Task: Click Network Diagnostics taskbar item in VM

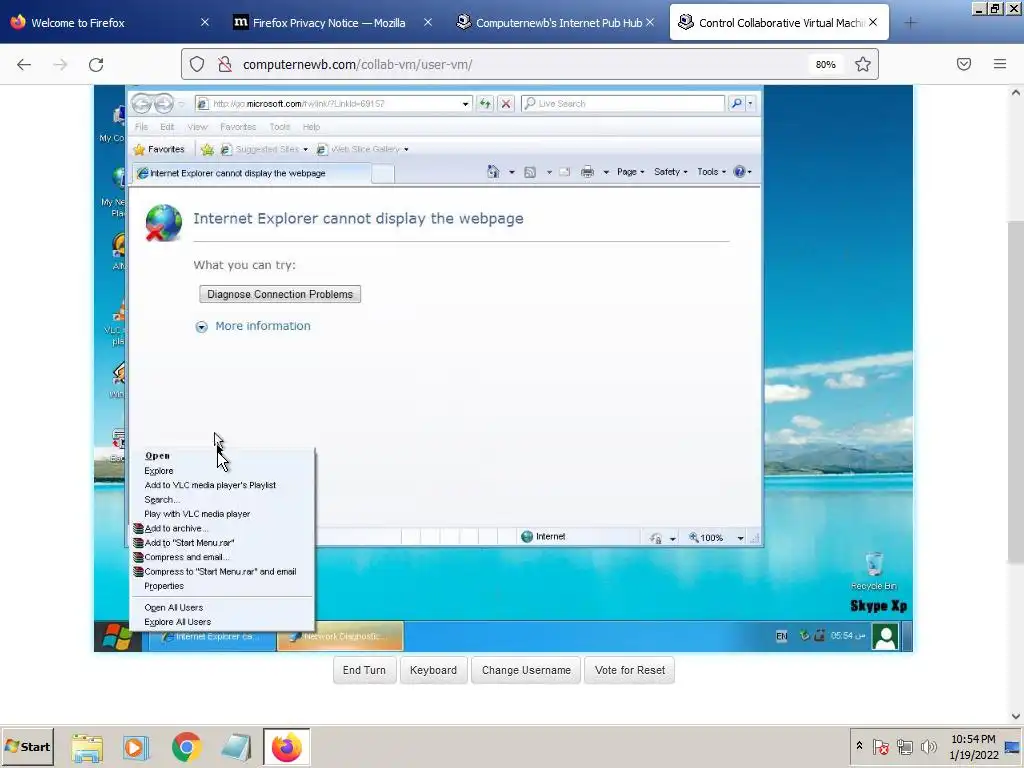Action: pyautogui.click(x=340, y=636)
